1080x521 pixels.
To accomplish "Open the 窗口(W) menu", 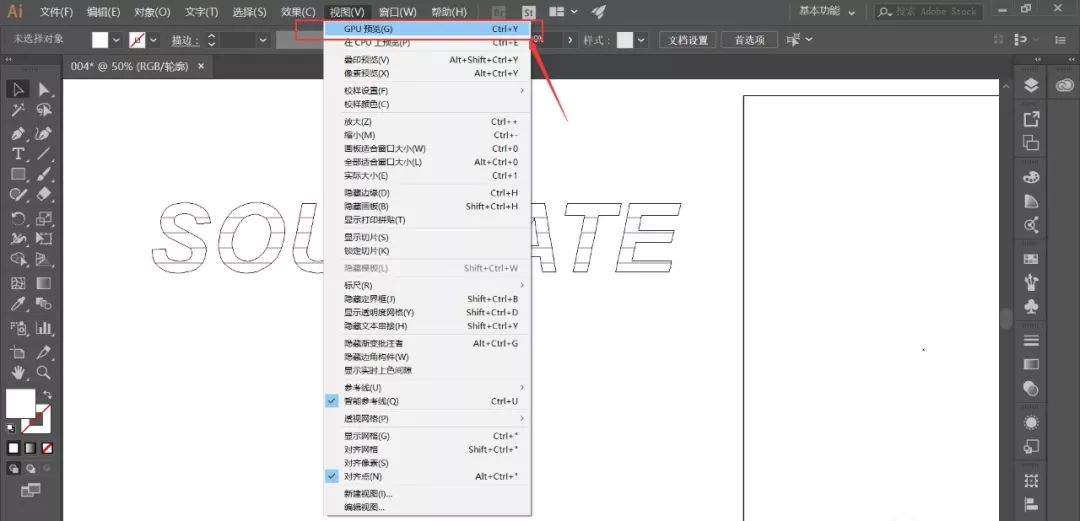I will 397,11.
